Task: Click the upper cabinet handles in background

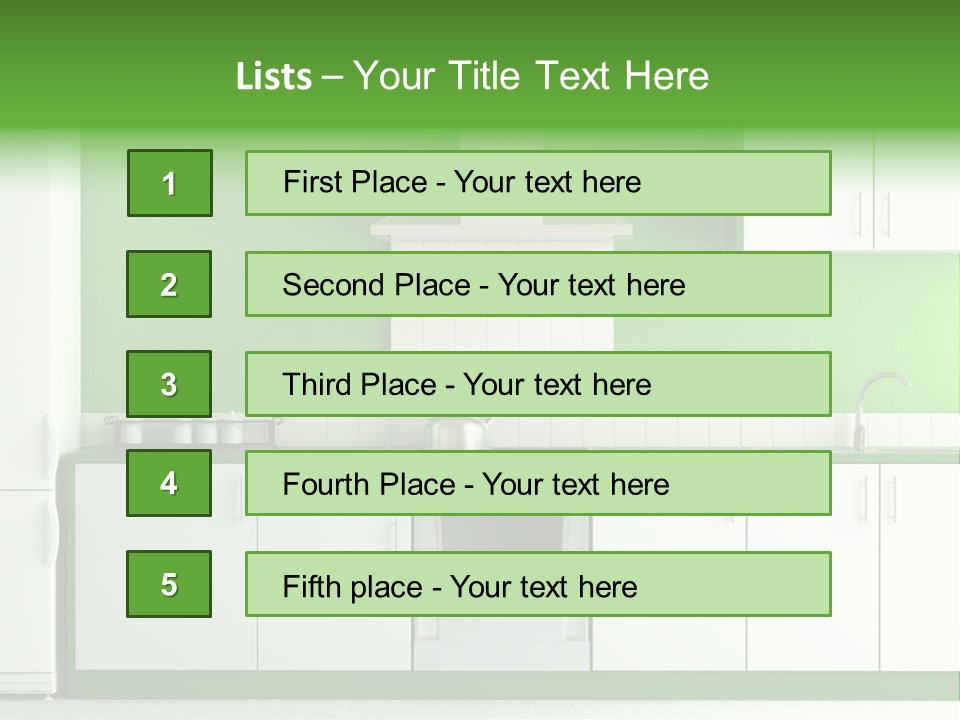Action: click(873, 214)
